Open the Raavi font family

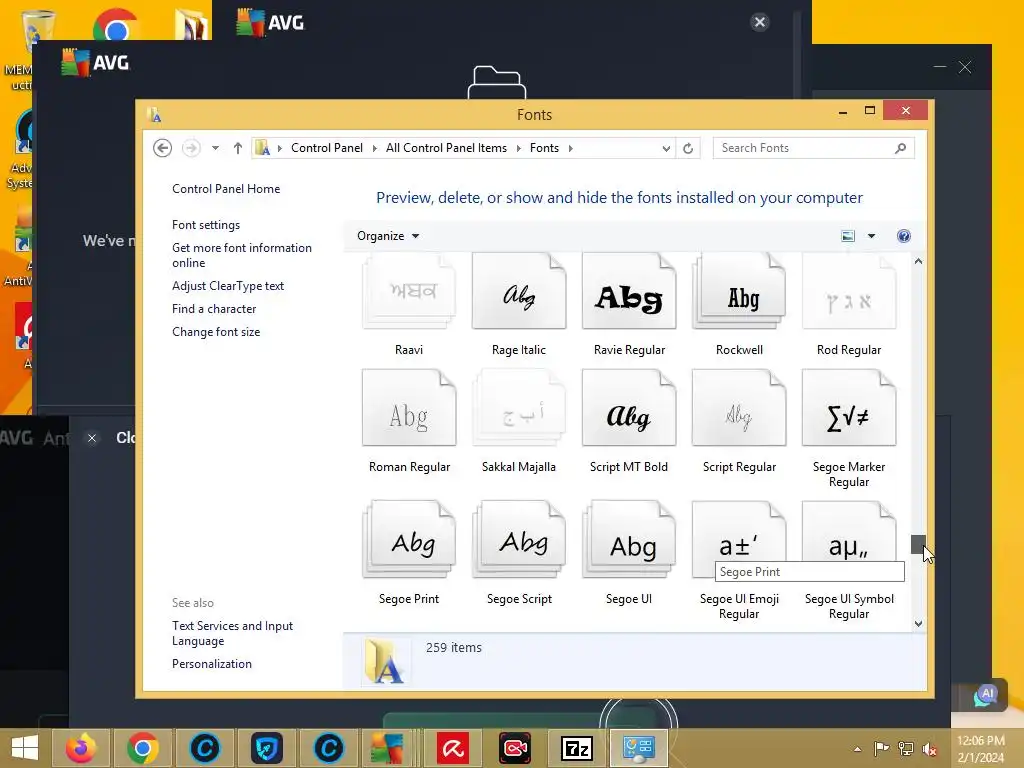coord(409,292)
